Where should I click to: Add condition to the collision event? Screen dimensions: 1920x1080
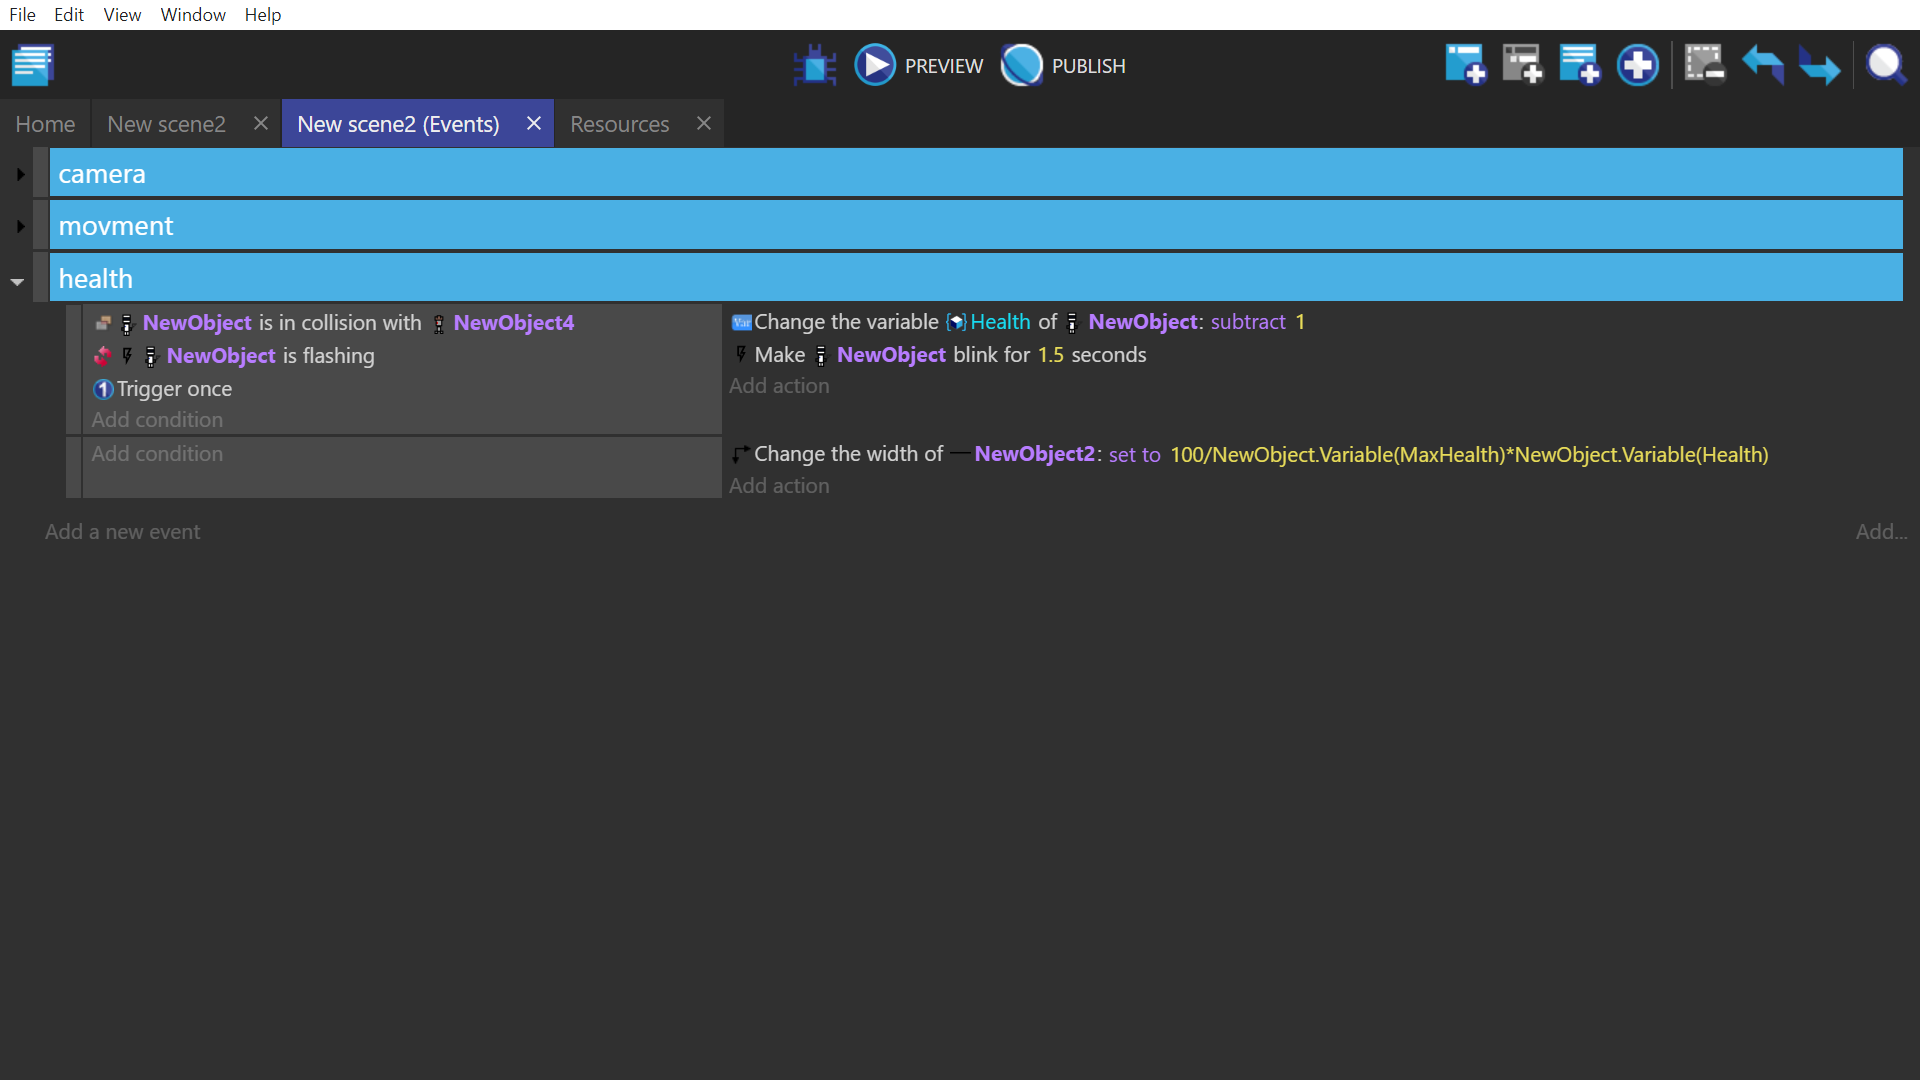point(157,420)
